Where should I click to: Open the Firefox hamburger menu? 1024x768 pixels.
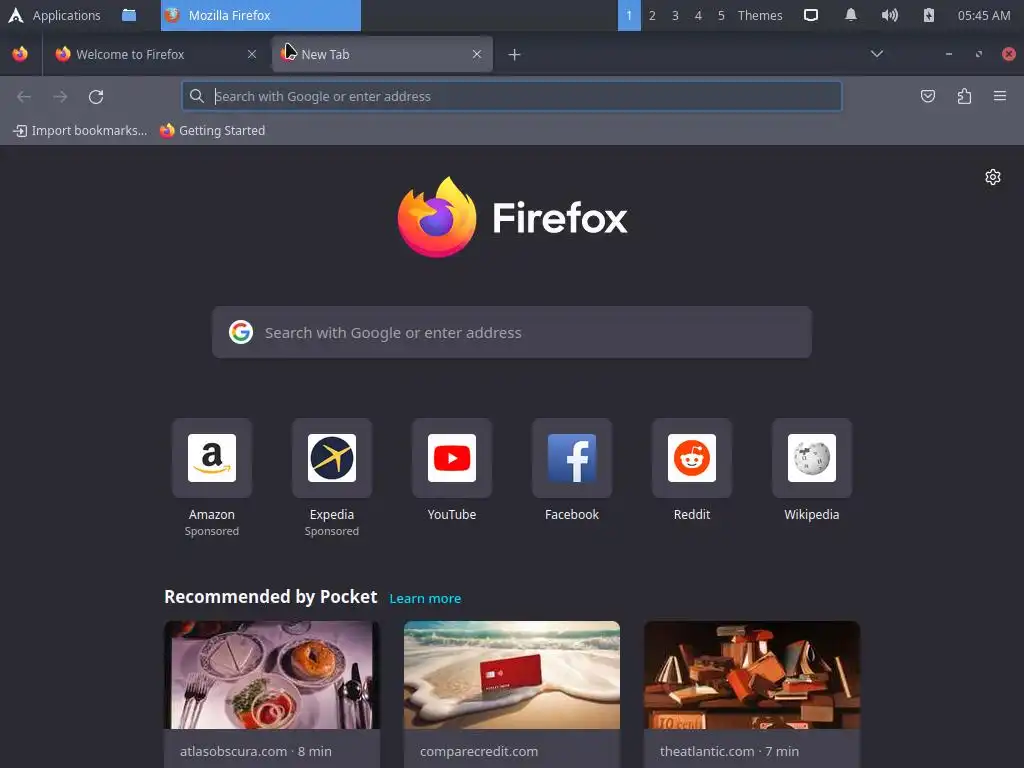pyautogui.click(x=1000, y=97)
